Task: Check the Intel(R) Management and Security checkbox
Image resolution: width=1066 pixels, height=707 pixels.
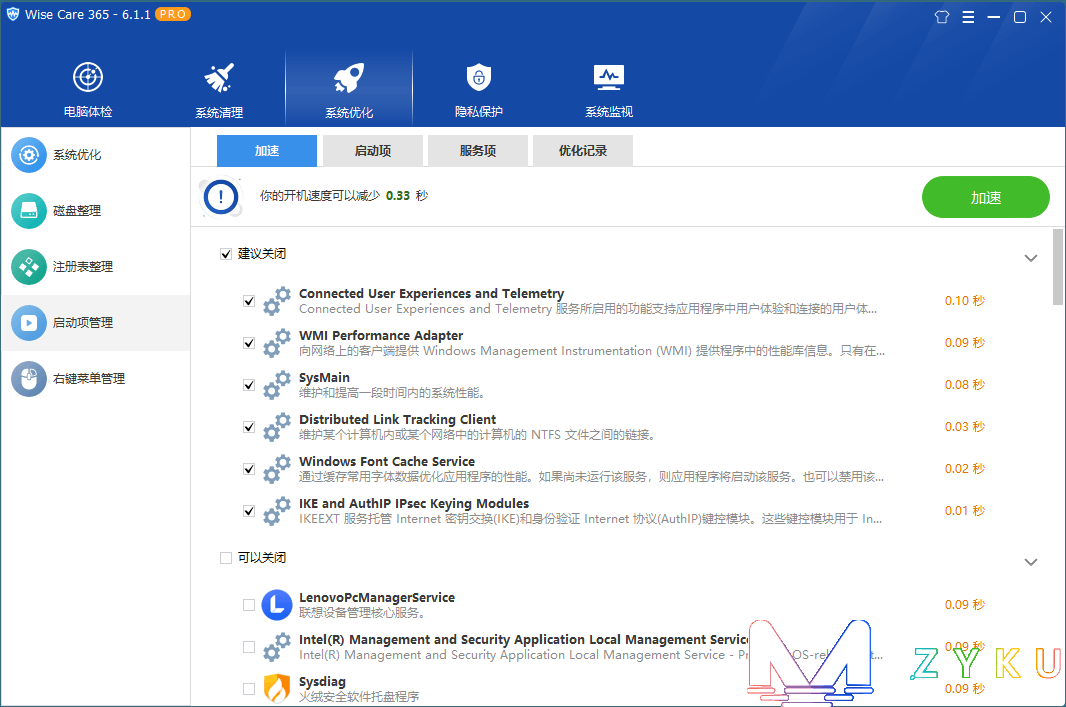Action: tap(249, 647)
